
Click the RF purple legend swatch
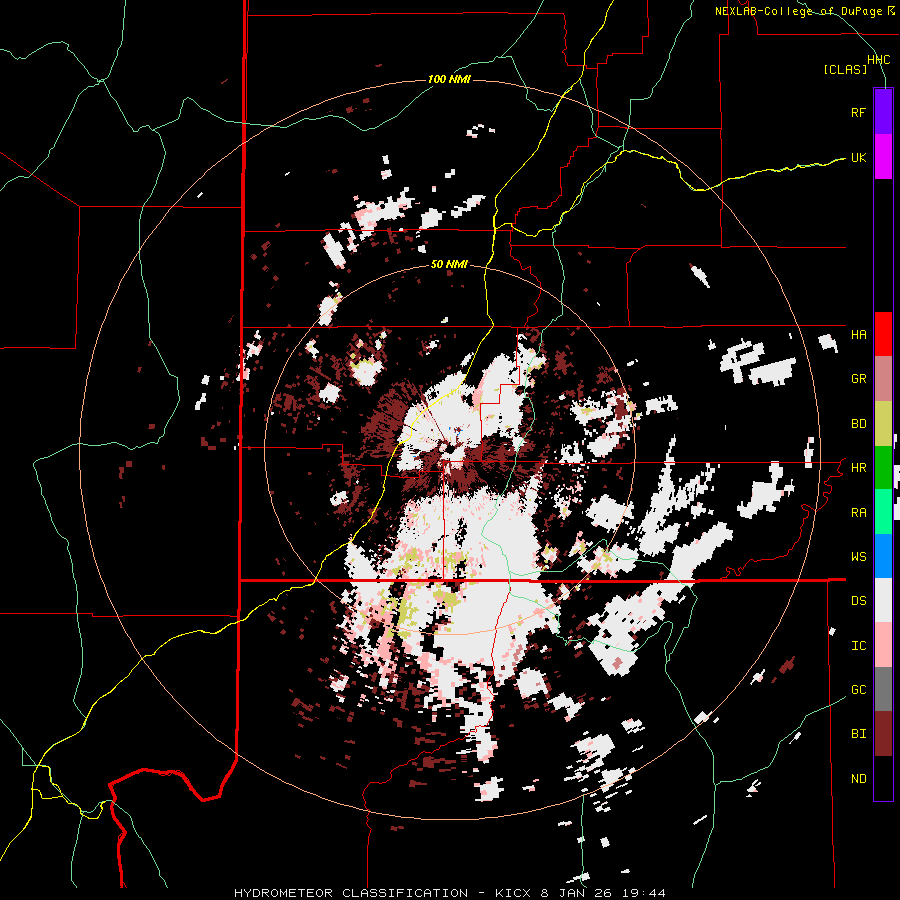(x=883, y=112)
